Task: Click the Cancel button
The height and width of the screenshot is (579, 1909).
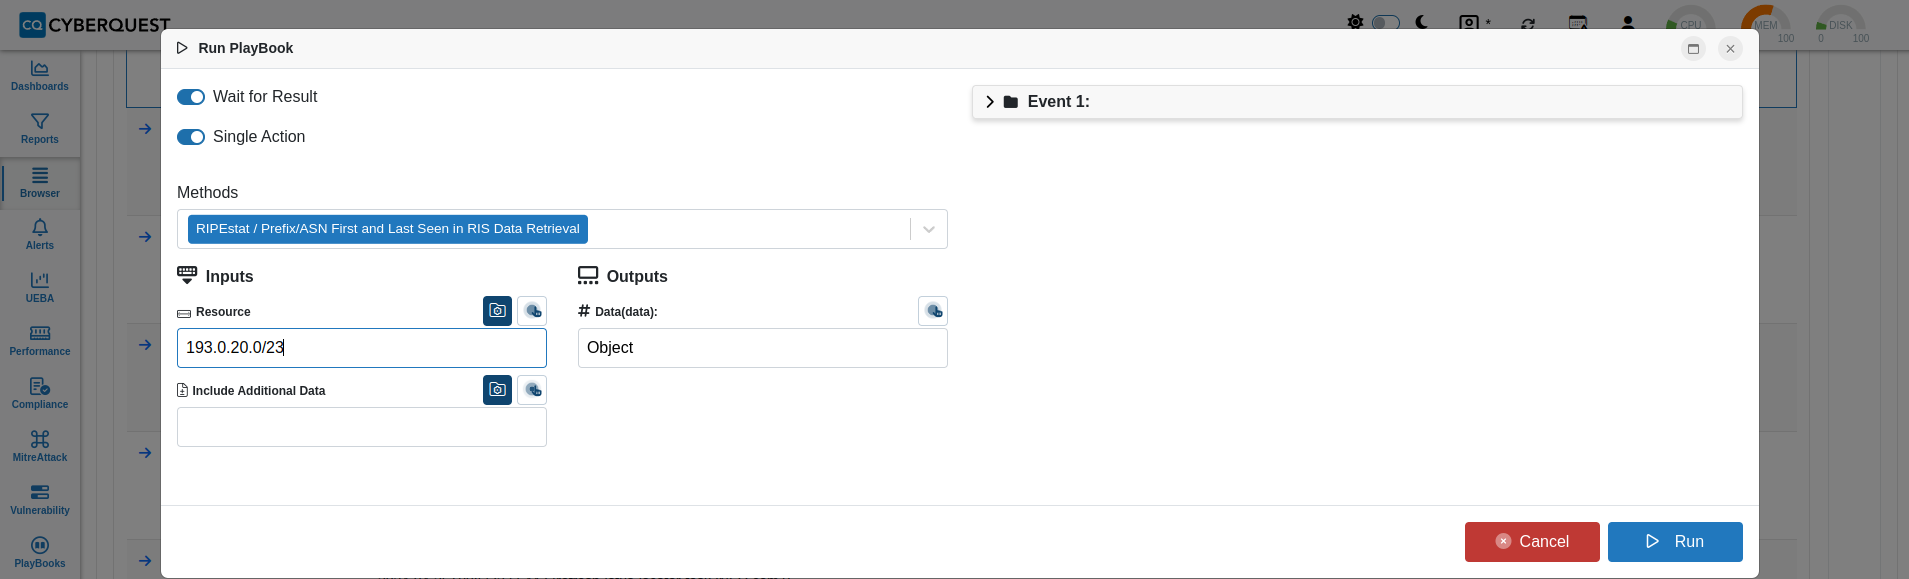Action: point(1532,542)
